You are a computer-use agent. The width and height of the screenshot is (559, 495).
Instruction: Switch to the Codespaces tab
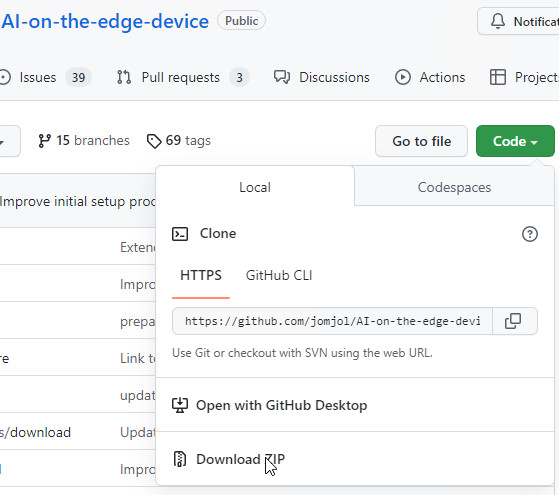454,188
